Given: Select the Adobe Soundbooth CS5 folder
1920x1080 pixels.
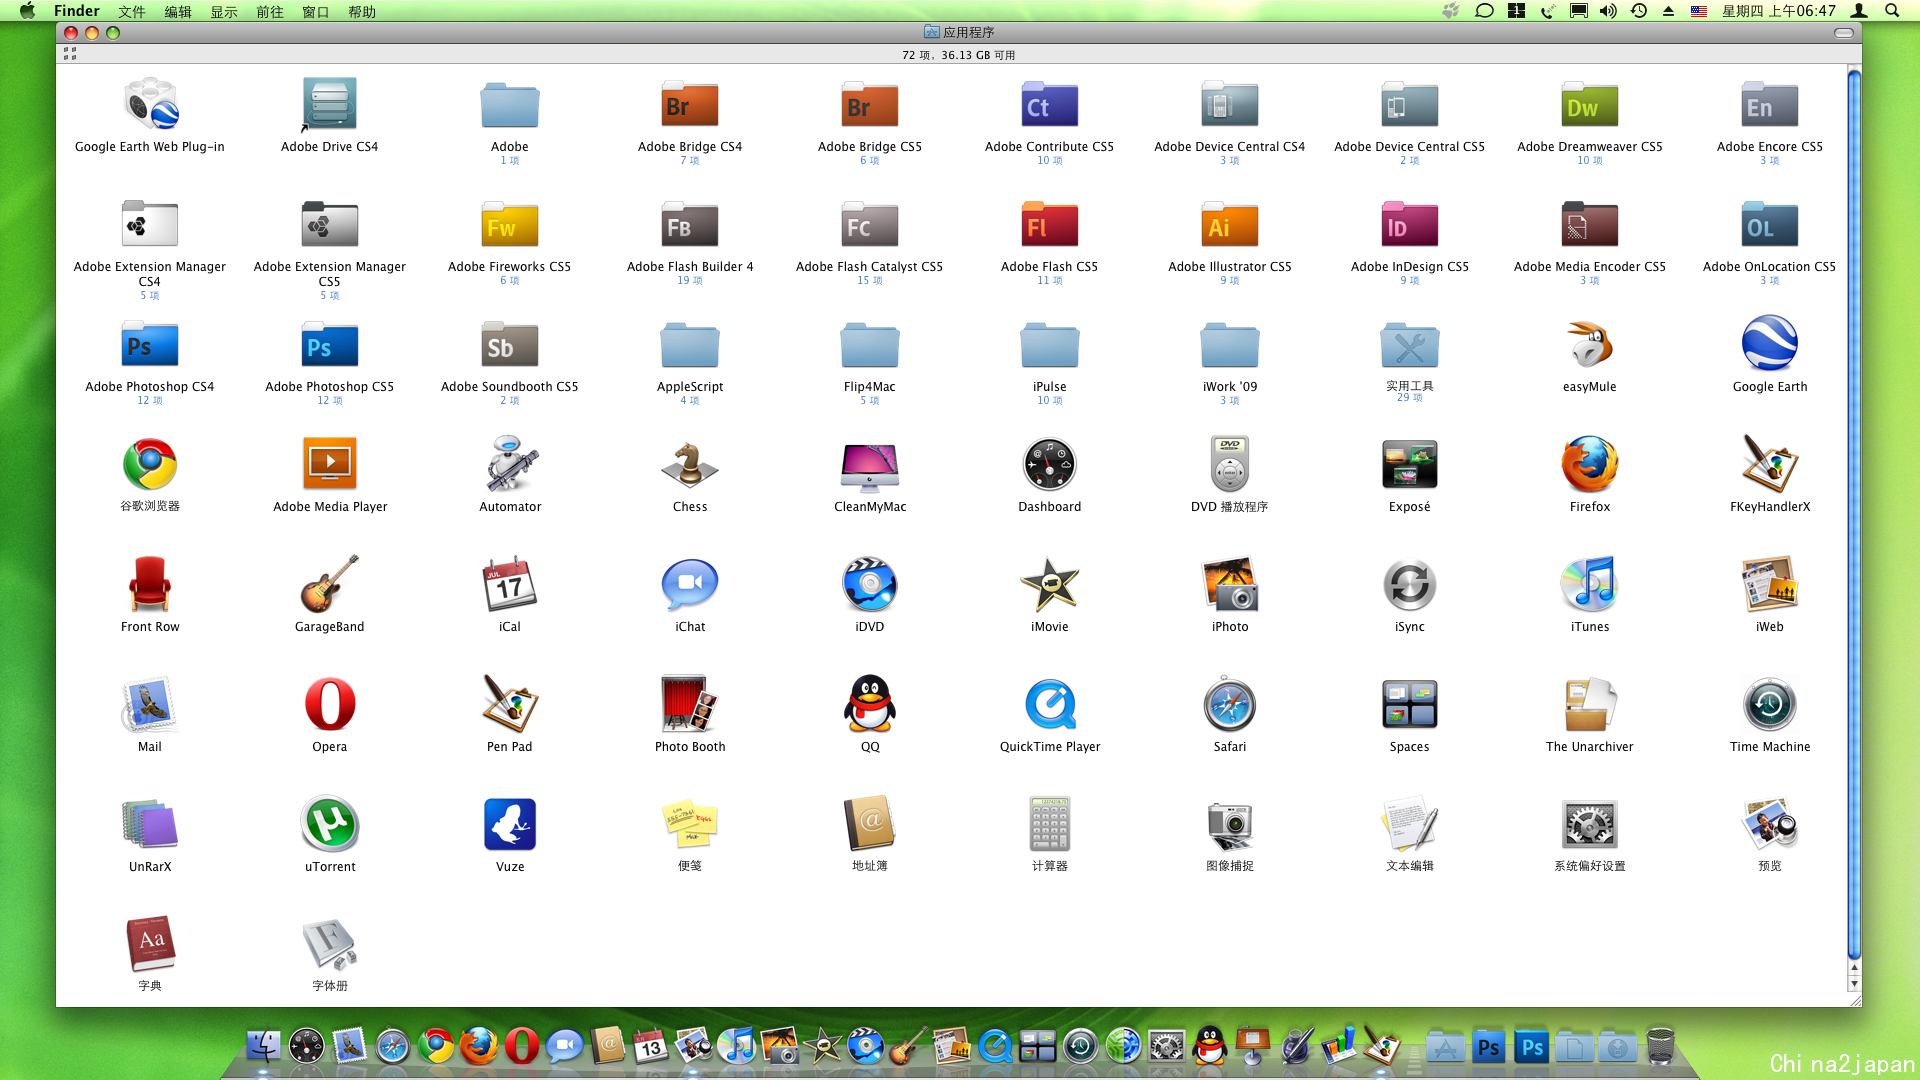Looking at the screenshot, I should 510,344.
